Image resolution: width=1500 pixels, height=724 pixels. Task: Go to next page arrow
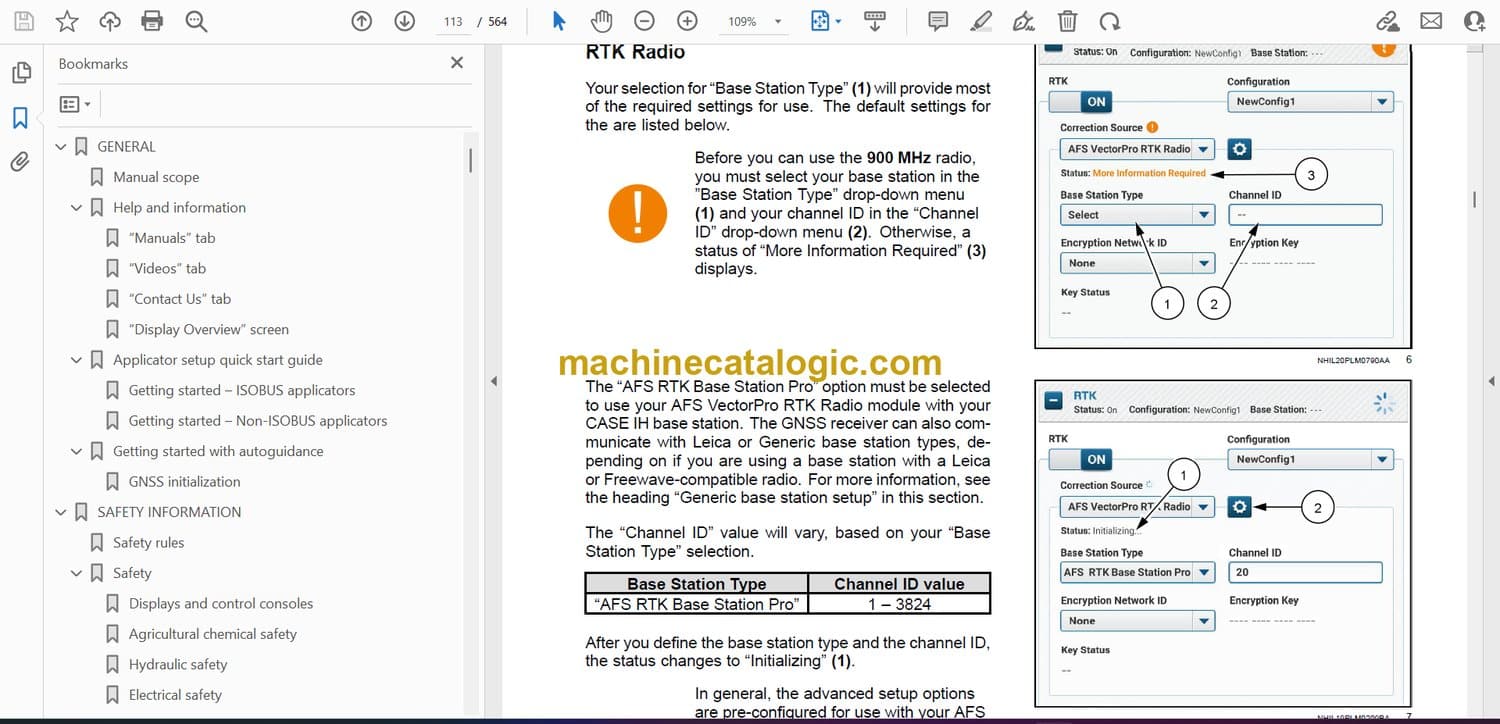tap(404, 21)
